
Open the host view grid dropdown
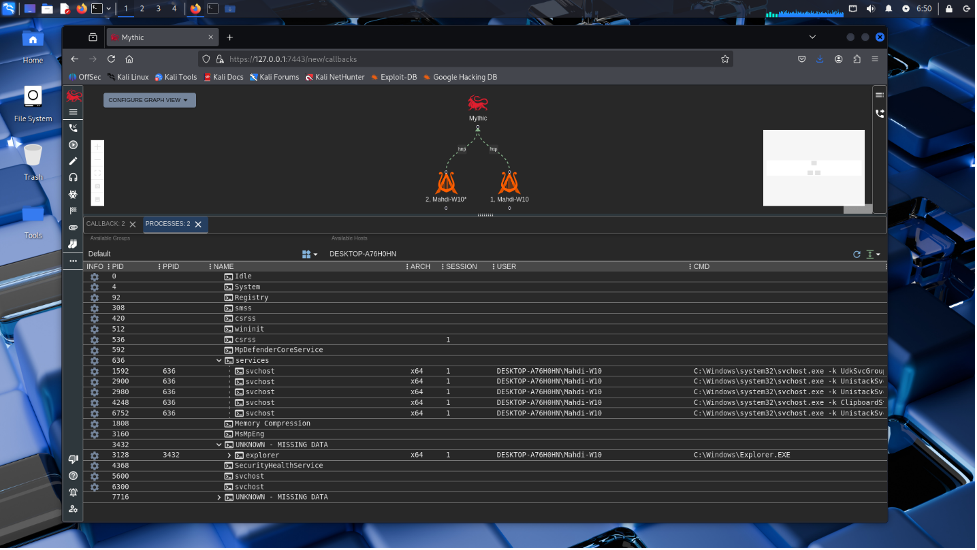(x=310, y=254)
